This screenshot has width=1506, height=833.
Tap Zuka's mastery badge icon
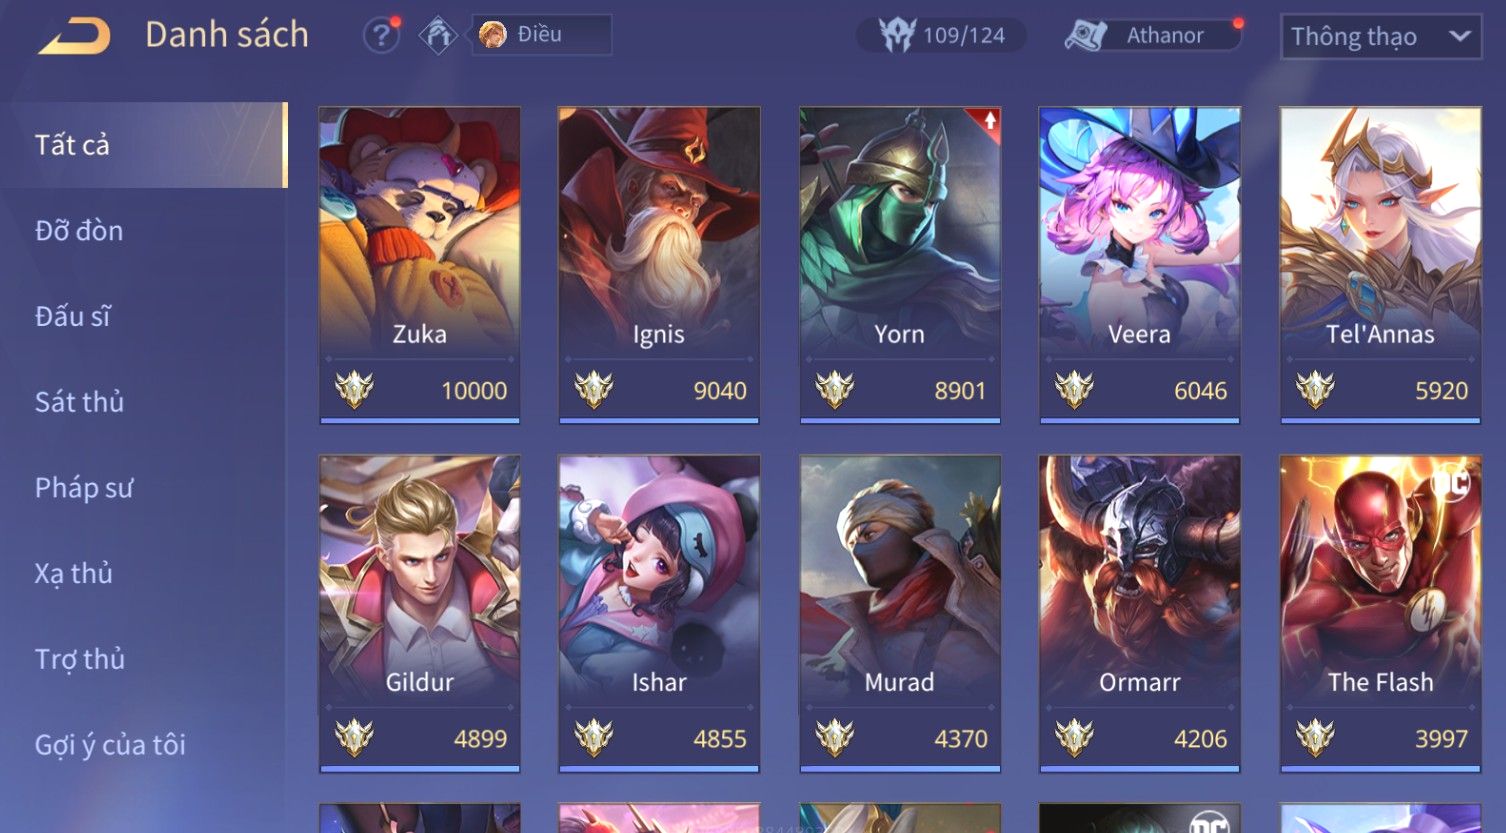pyautogui.click(x=354, y=389)
